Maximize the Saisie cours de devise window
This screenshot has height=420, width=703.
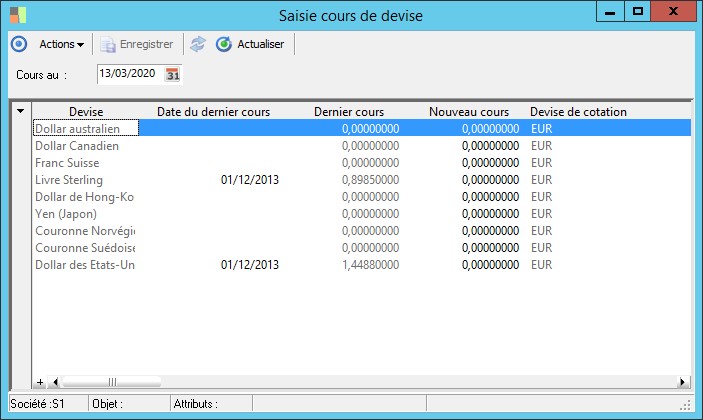638,12
